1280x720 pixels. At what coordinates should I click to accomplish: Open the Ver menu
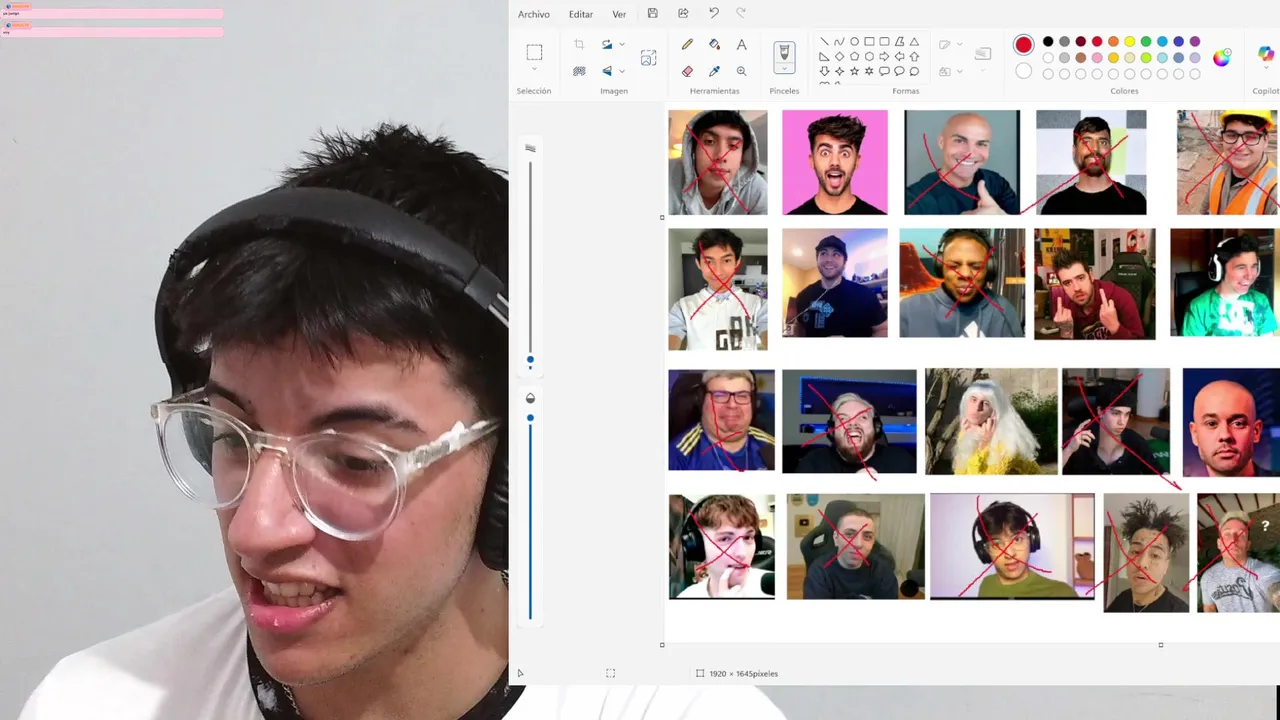[619, 14]
